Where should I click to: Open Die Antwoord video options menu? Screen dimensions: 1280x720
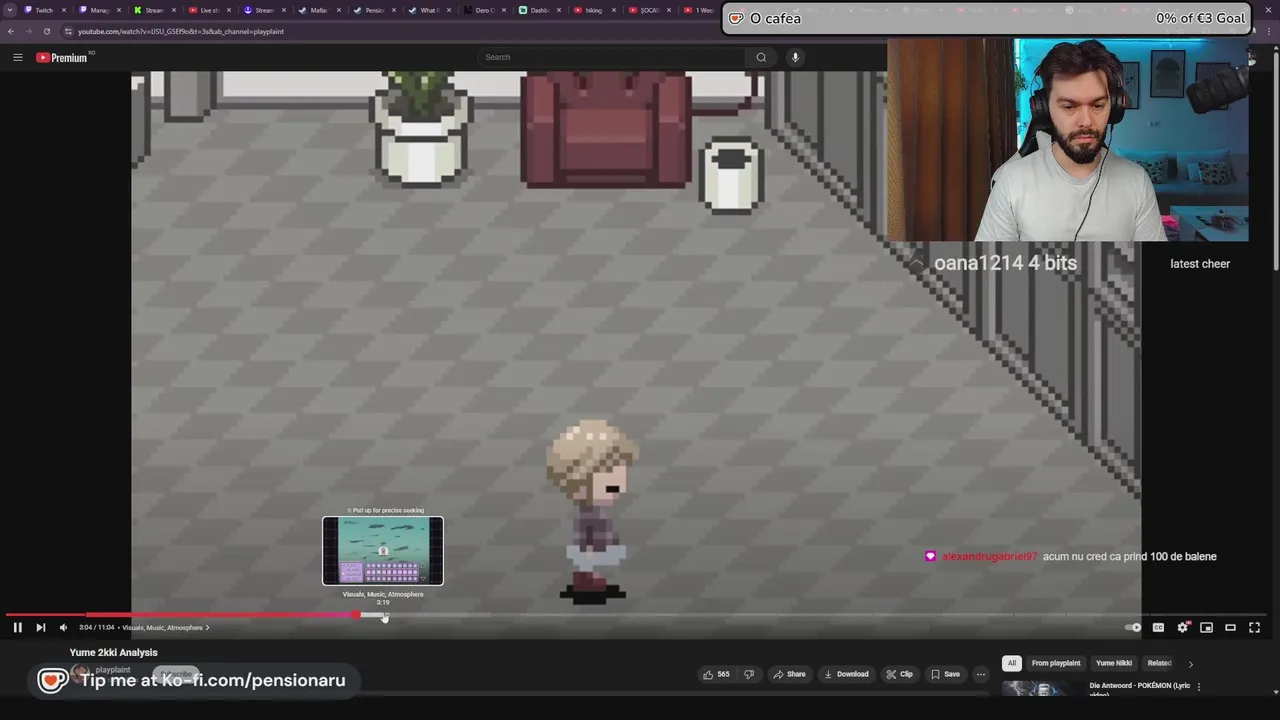1198,687
